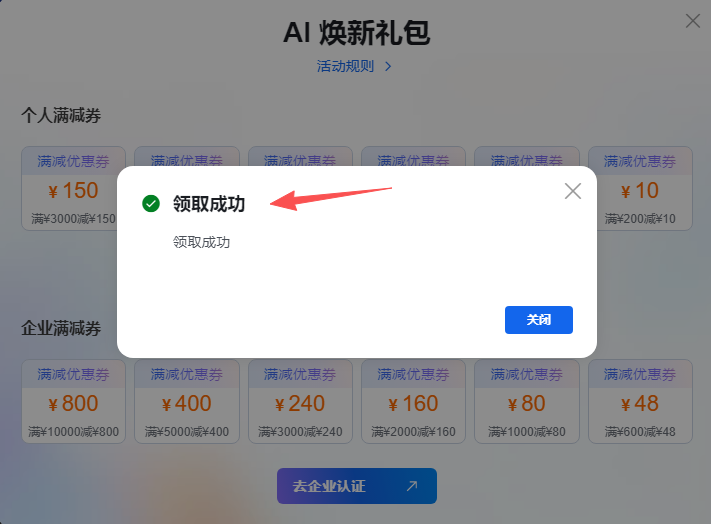Click the arrow icon on 去企业认证

pos(412,486)
